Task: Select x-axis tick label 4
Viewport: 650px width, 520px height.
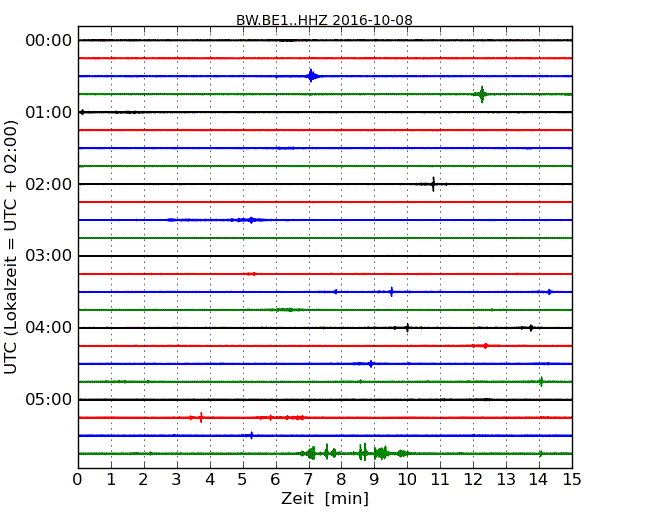Action: tap(210, 479)
